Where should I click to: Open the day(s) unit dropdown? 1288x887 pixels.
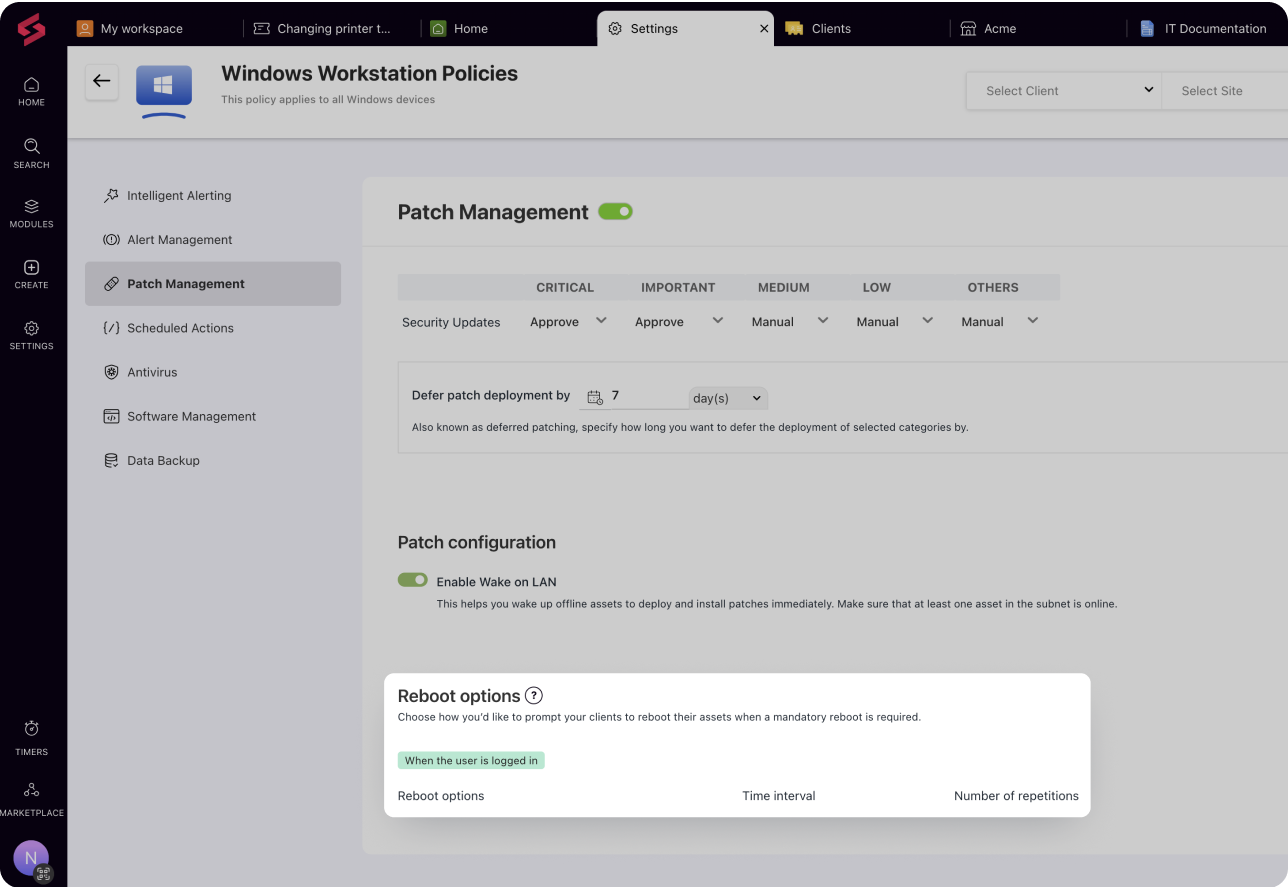coord(727,397)
